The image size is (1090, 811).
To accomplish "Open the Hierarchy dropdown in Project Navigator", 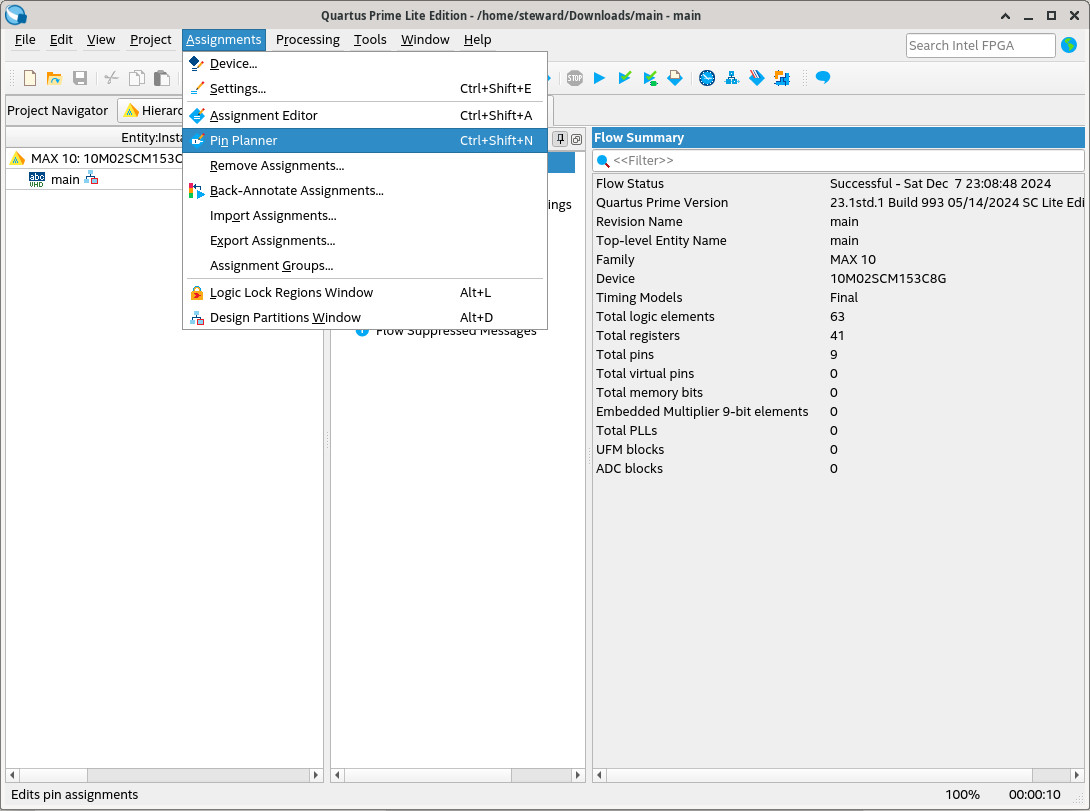I will pos(150,110).
